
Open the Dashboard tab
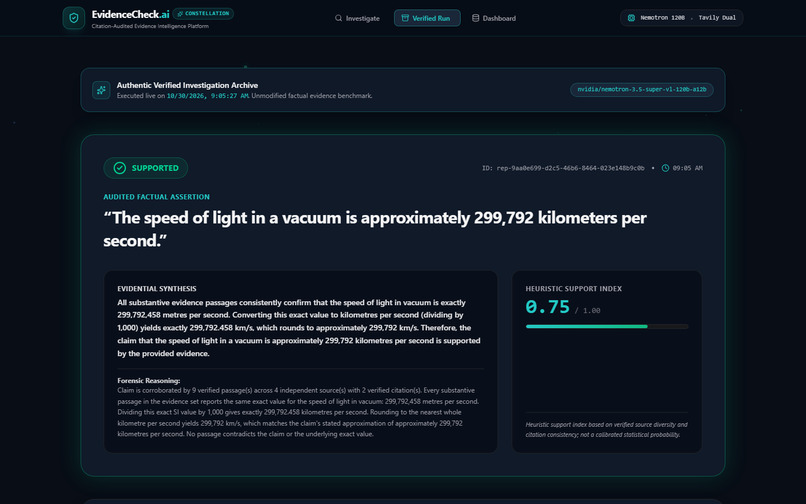[x=493, y=18]
